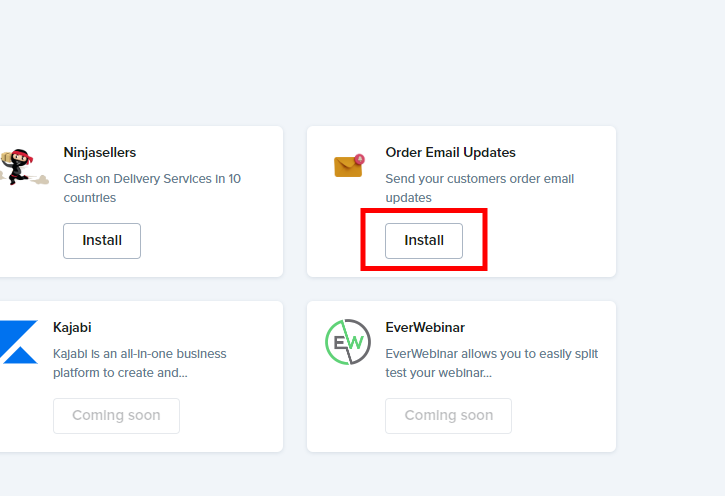Select the EverWebinar title text

coord(425,328)
